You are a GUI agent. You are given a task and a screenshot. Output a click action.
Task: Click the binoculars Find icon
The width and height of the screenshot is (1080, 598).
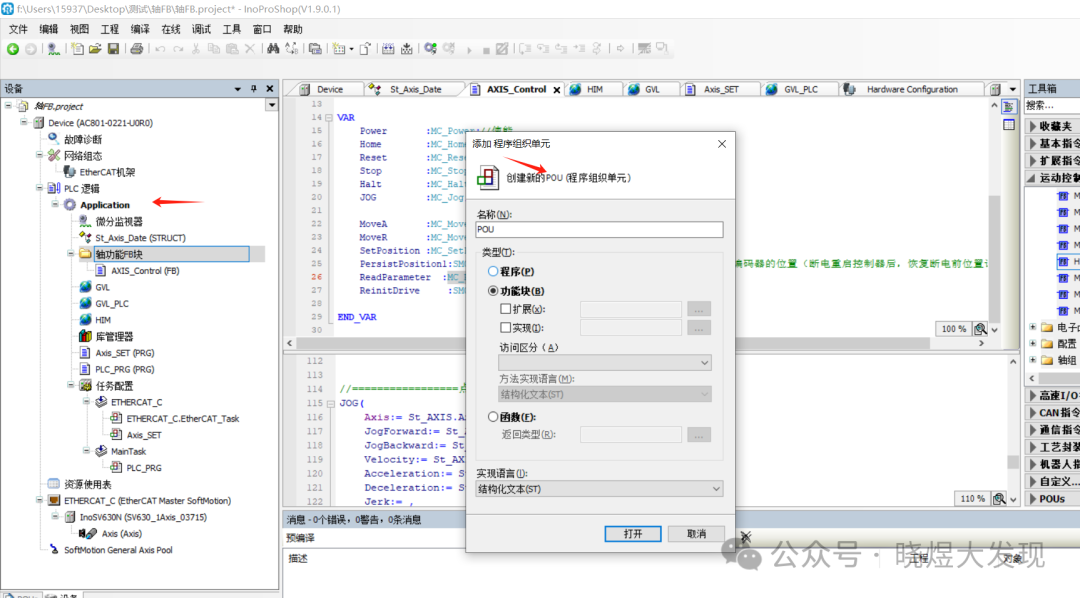[273, 49]
